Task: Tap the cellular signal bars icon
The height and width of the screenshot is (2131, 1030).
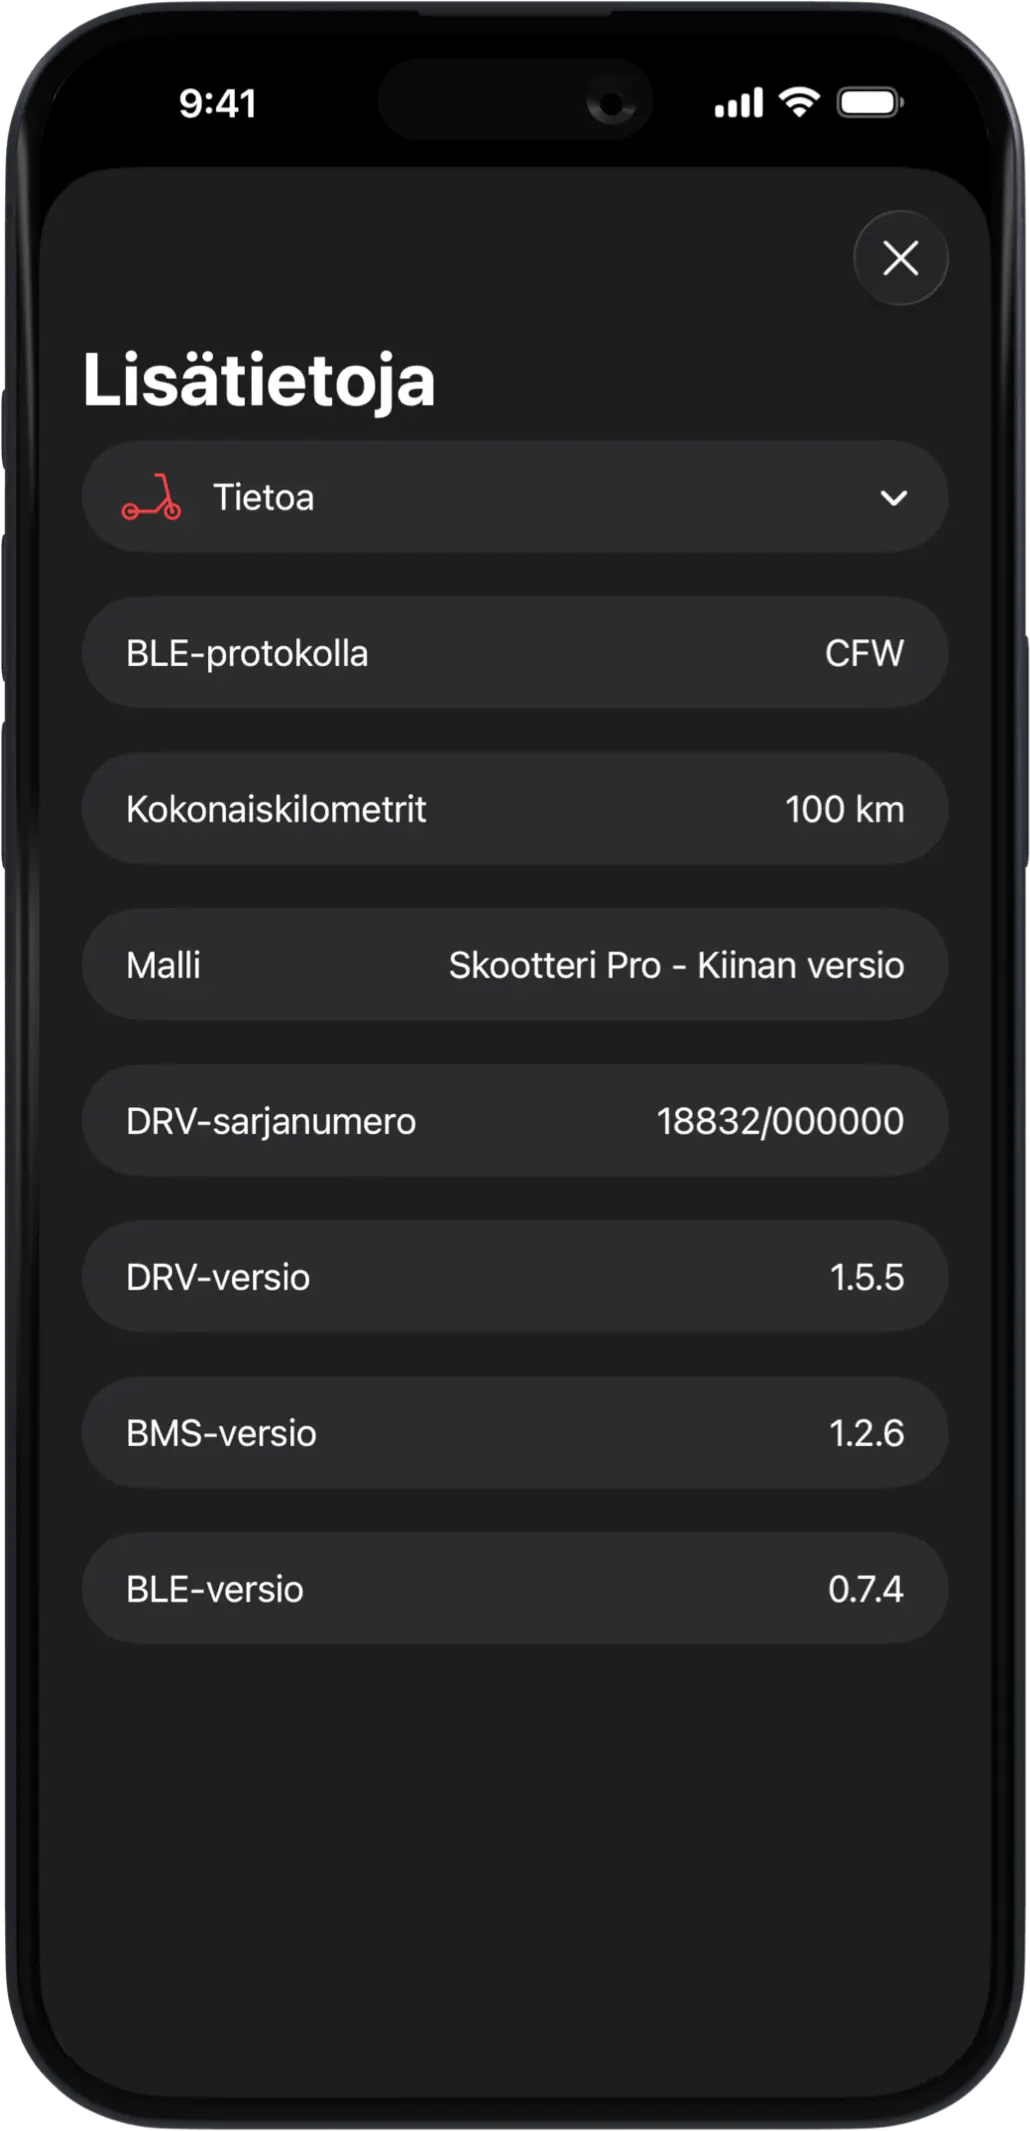Action: (x=739, y=103)
